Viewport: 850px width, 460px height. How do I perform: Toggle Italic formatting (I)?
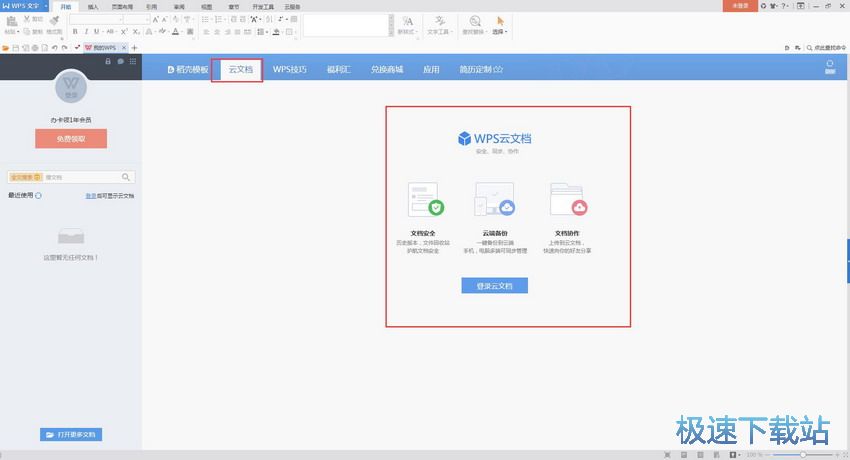tap(86, 32)
